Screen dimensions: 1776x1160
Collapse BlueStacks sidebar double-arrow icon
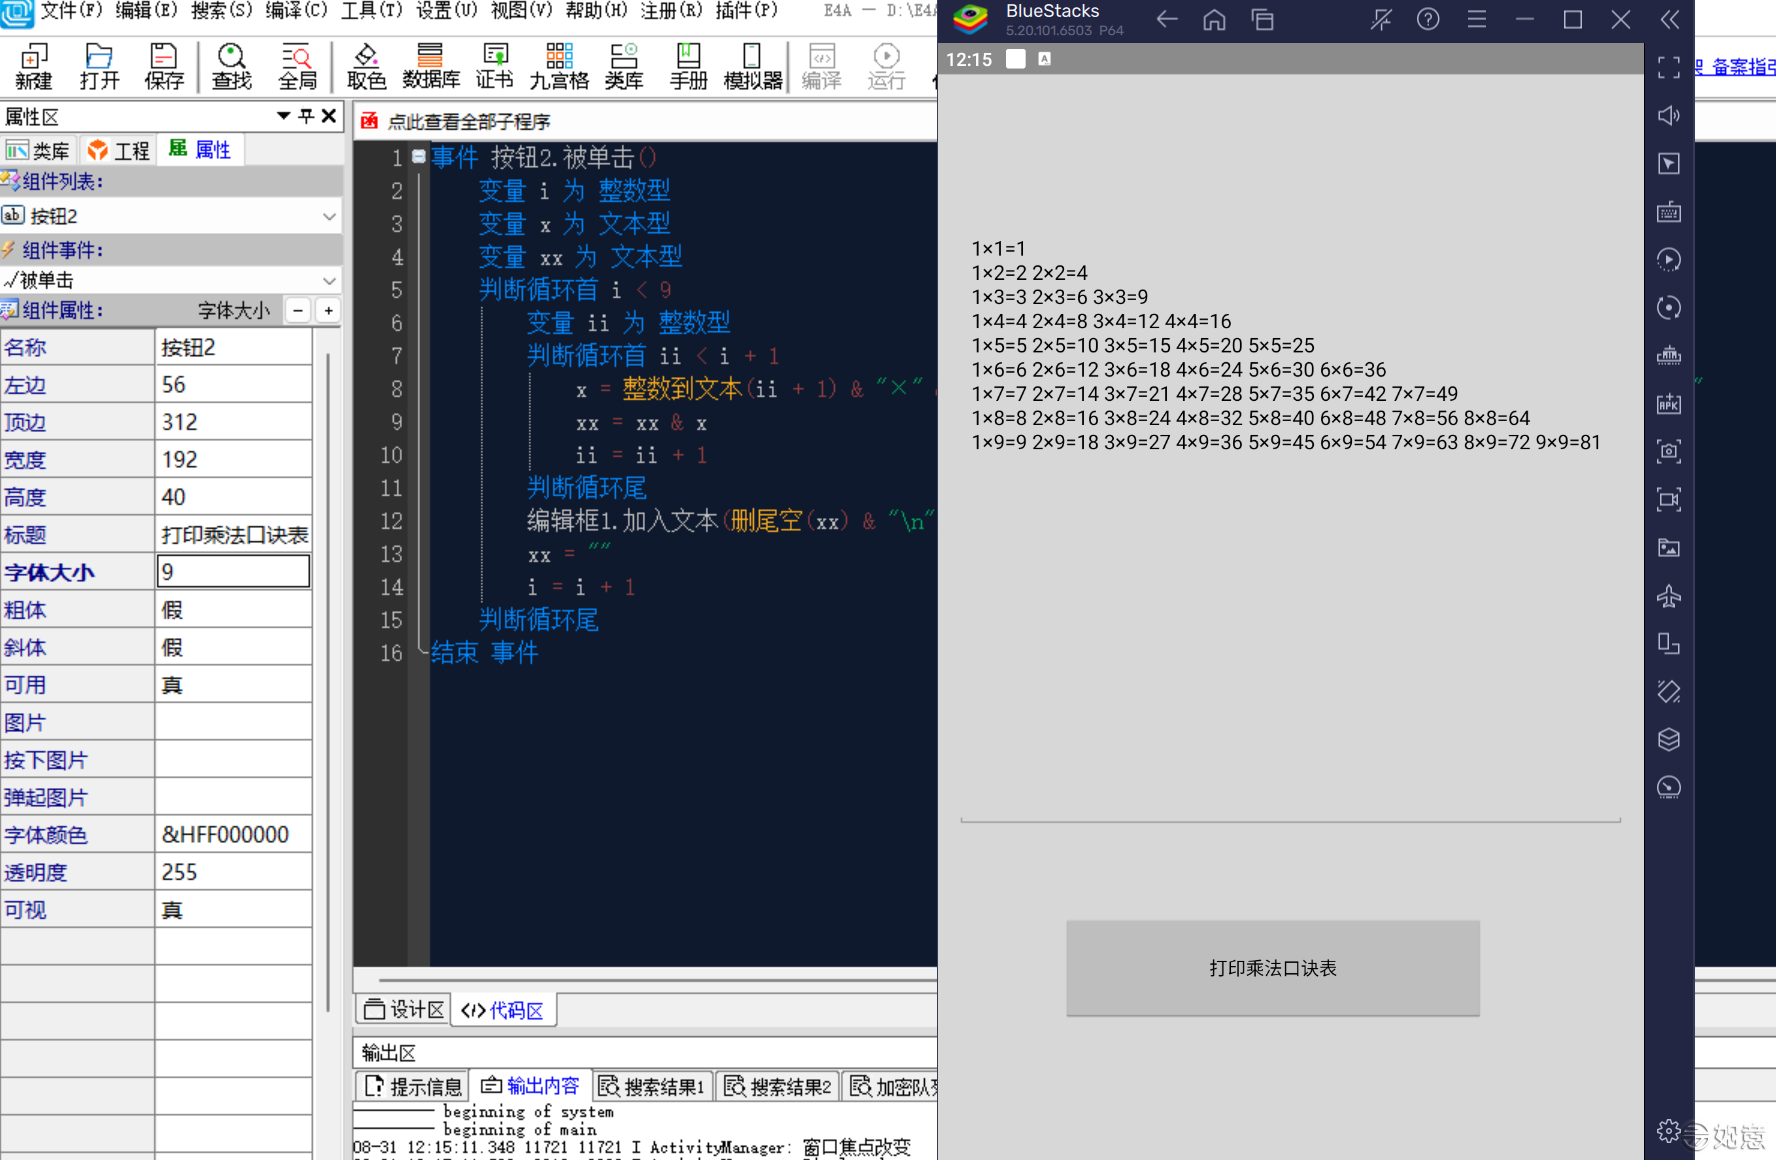click(x=1669, y=19)
